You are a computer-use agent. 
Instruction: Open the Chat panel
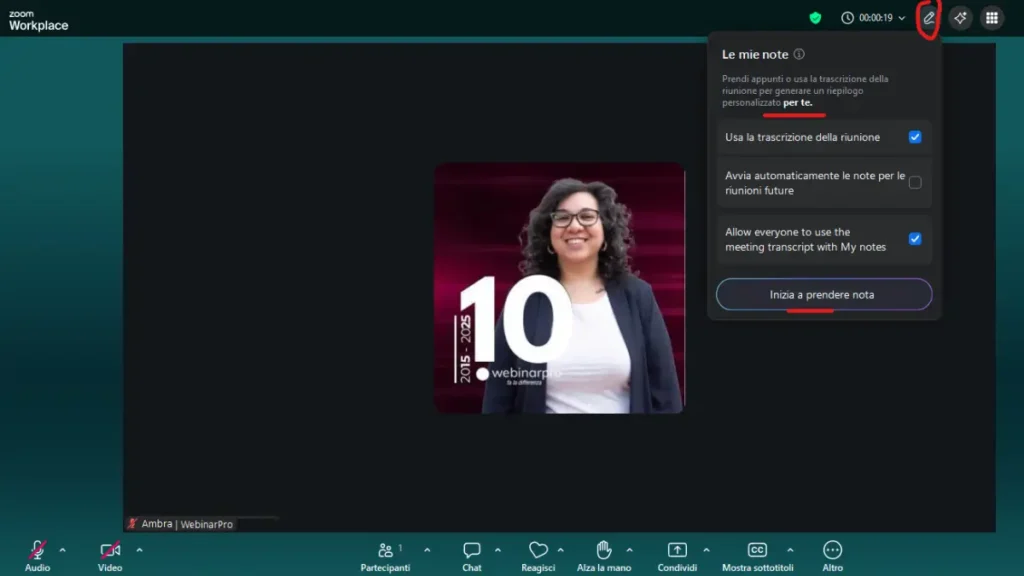472,550
